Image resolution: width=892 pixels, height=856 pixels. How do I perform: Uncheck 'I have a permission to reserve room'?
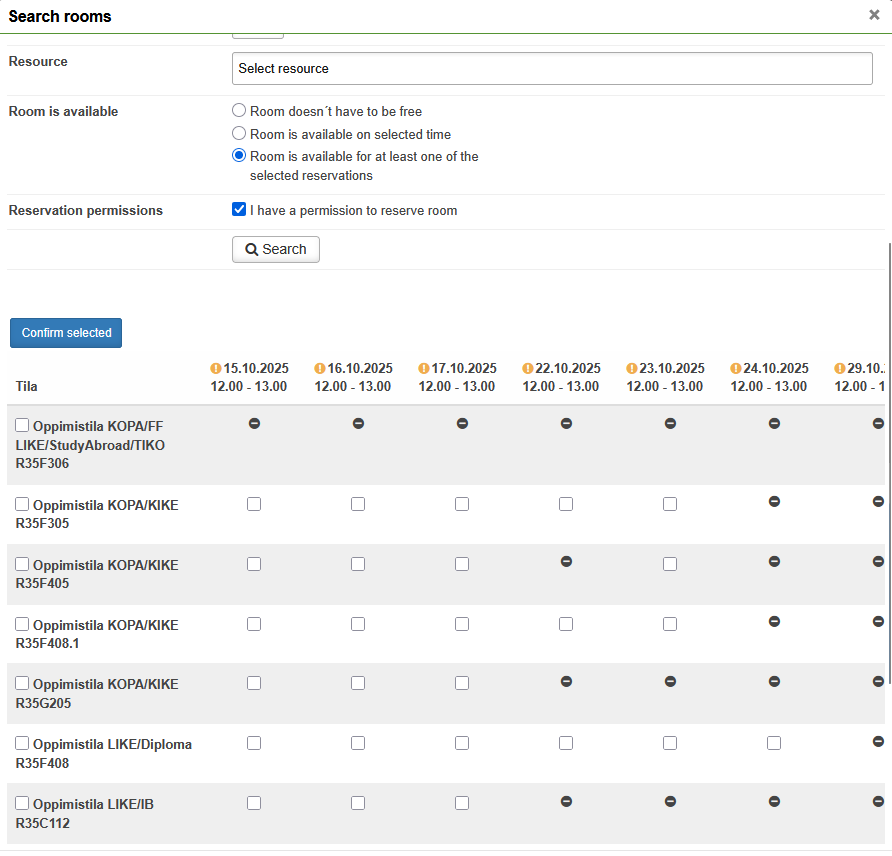tap(239, 210)
